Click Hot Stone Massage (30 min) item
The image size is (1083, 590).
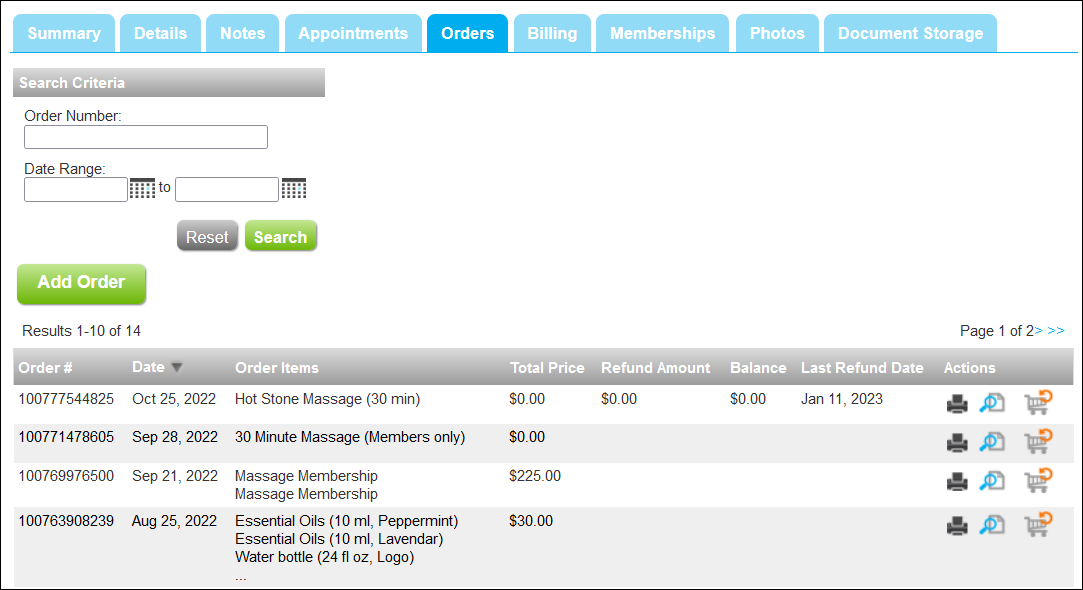(x=327, y=399)
